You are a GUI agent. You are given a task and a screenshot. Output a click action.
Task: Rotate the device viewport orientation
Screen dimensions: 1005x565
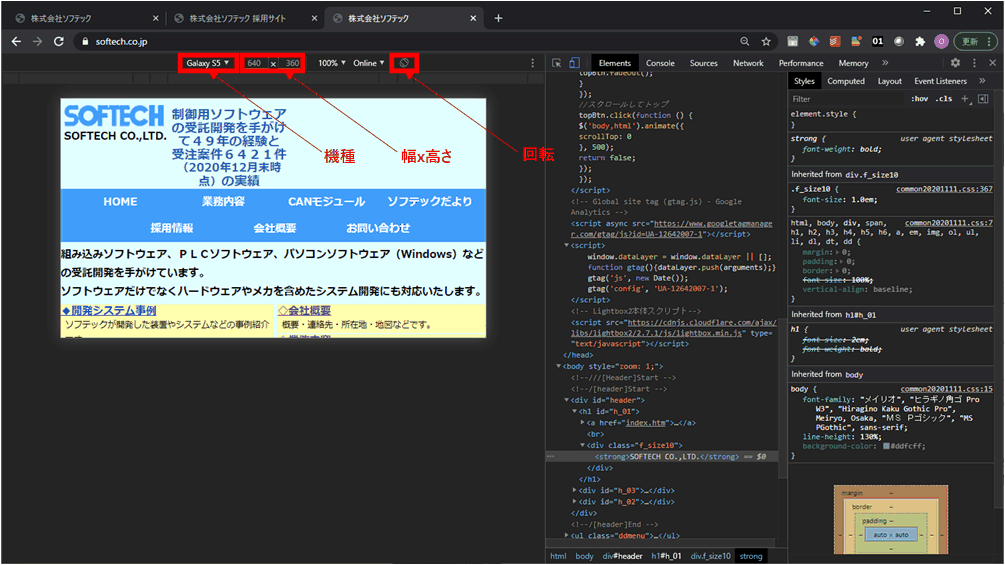pyautogui.click(x=404, y=63)
